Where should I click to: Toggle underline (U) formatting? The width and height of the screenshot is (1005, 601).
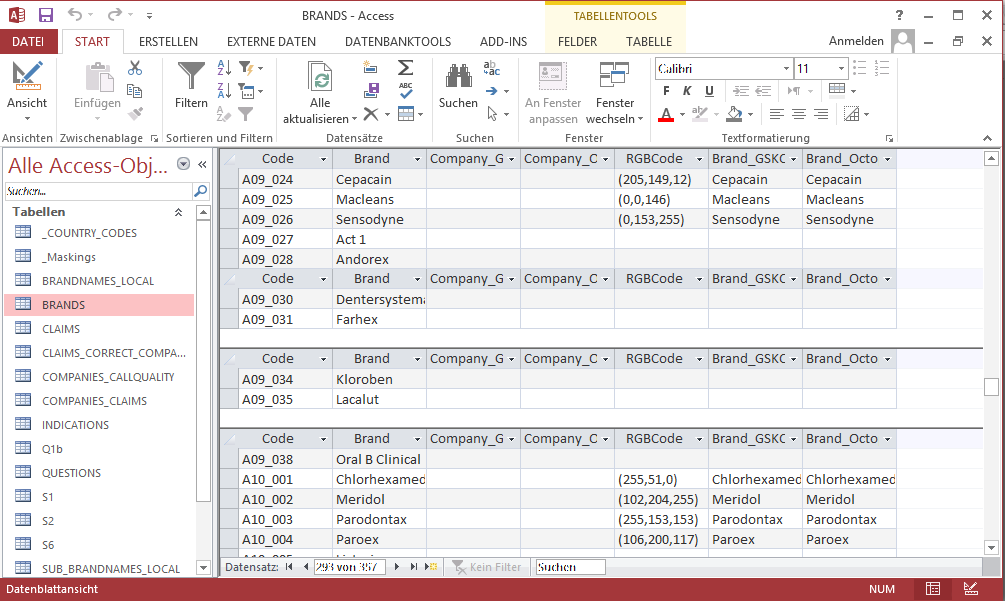pyautogui.click(x=709, y=91)
